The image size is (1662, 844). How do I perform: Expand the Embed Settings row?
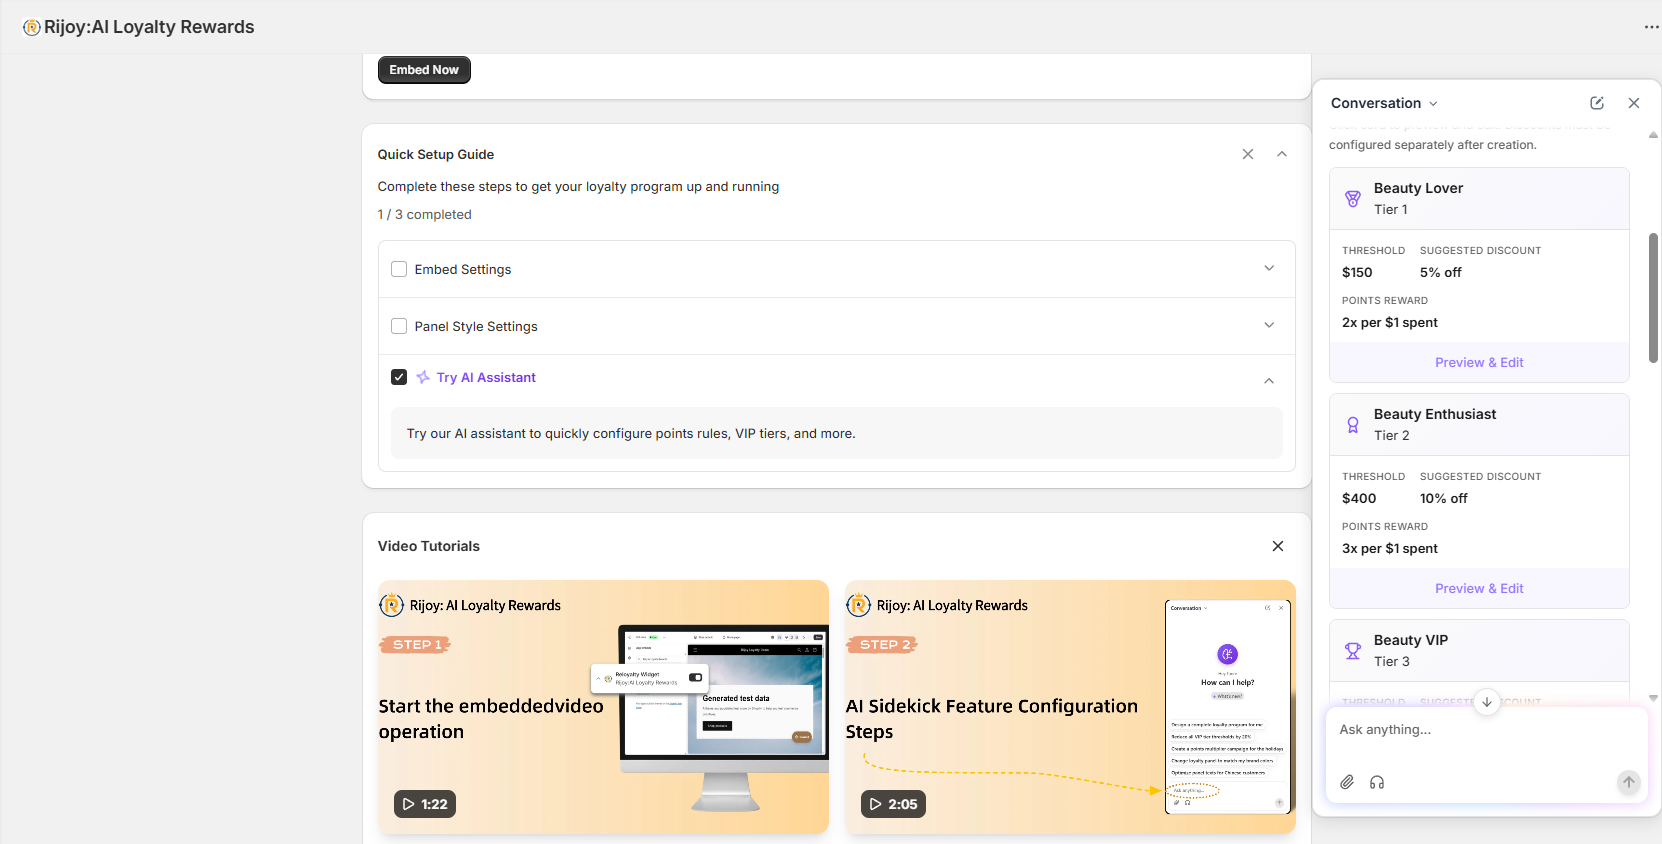coord(1269,268)
